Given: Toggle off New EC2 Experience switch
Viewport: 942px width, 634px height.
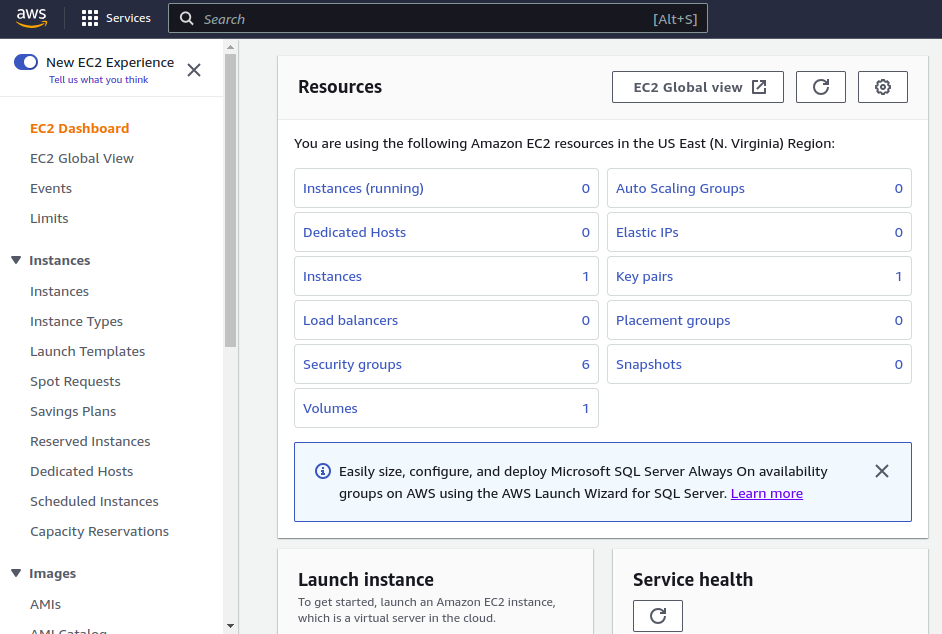Looking at the screenshot, I should (26, 62).
